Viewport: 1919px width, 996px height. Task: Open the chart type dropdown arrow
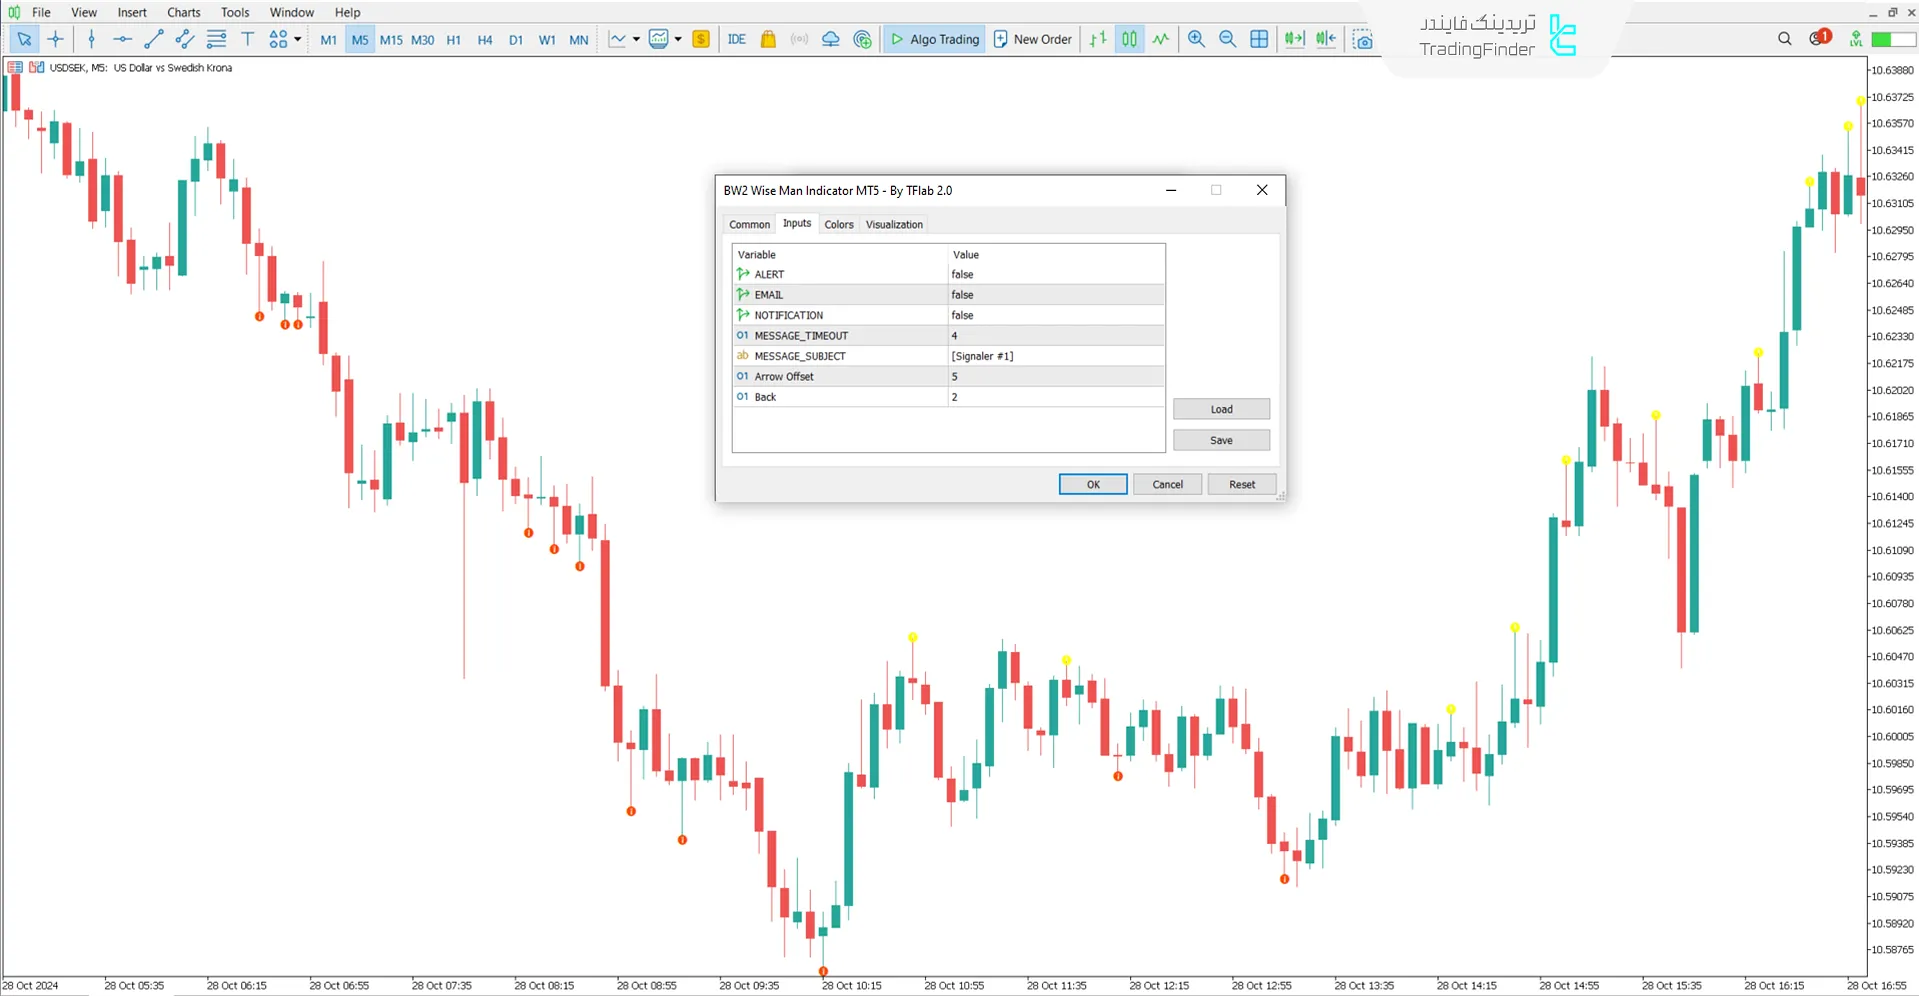(636, 39)
